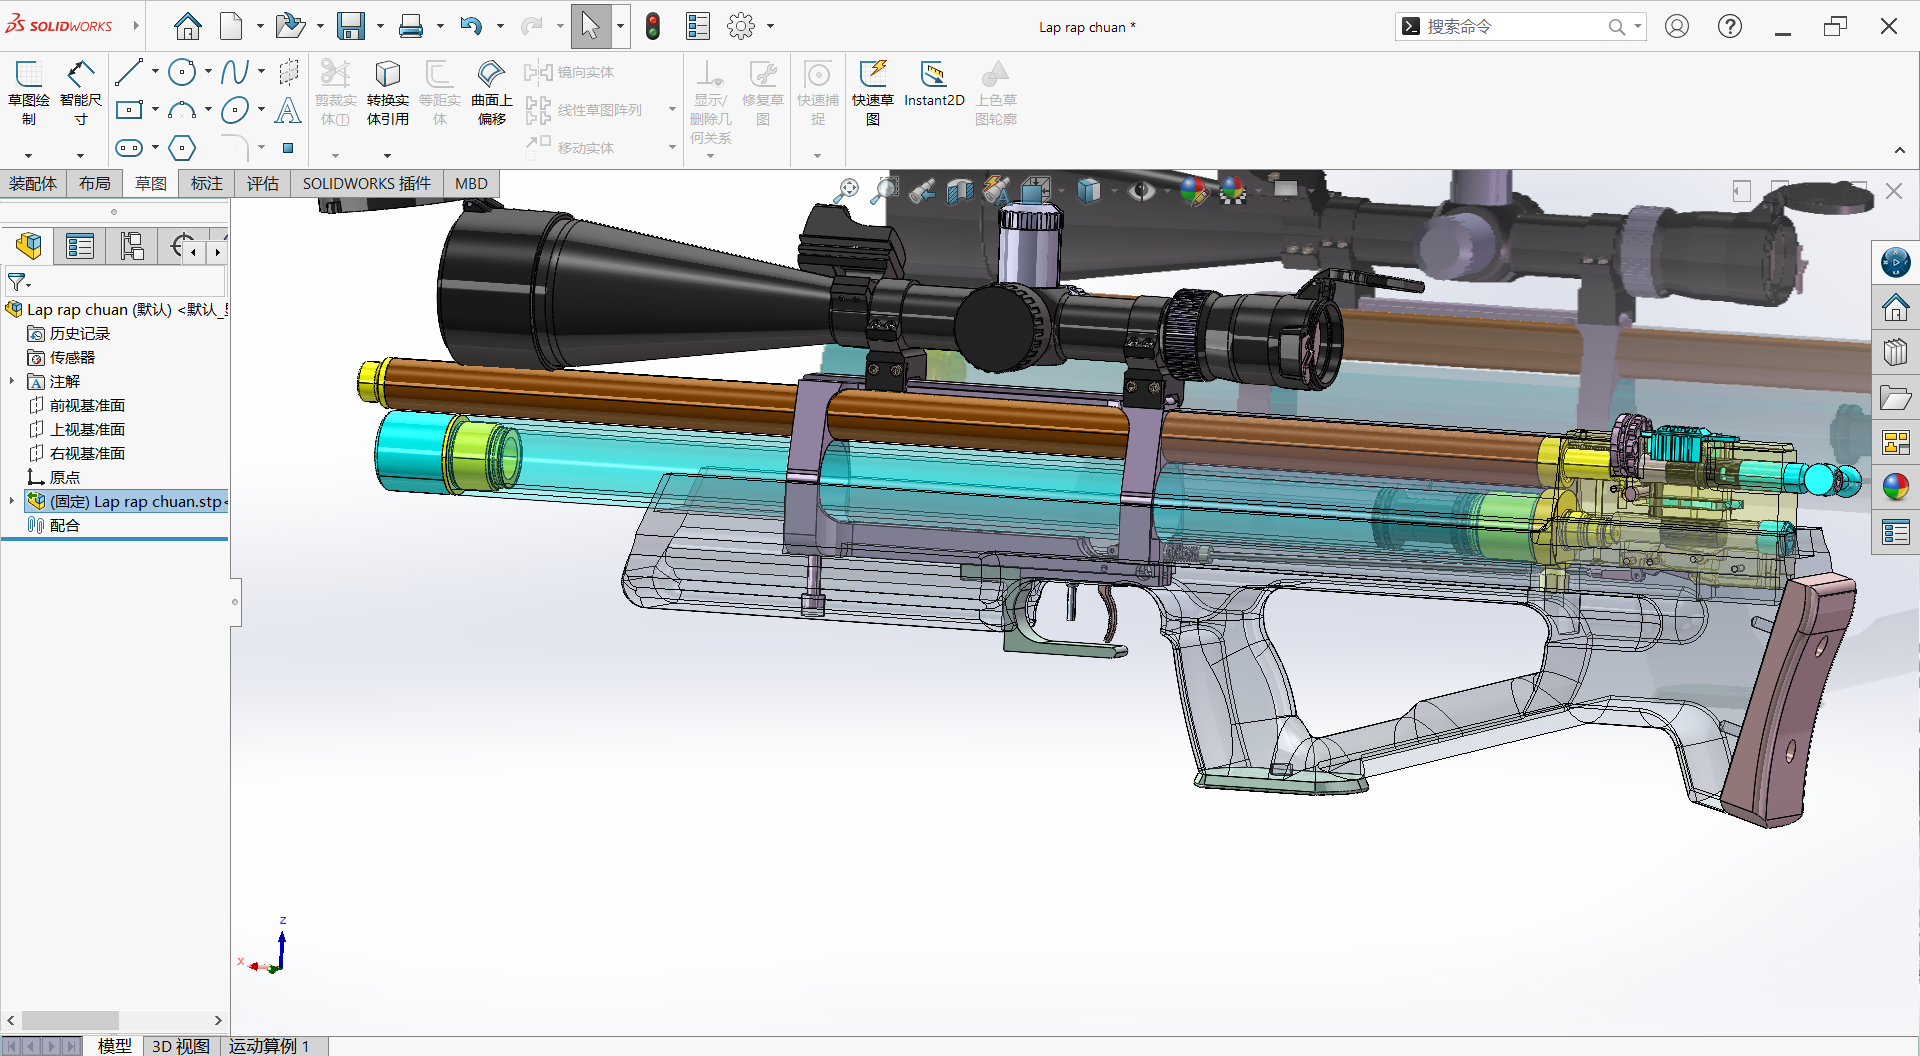Open the SOLIDWORKS 插件 tab
The image size is (1920, 1056).
coord(366,183)
